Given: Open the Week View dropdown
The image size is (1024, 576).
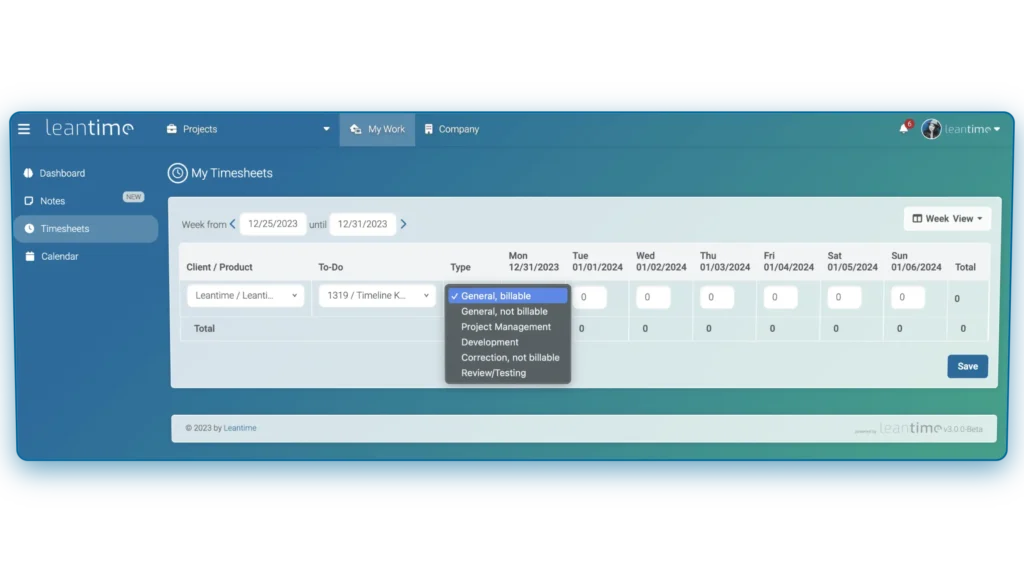Looking at the screenshot, I should coord(947,219).
